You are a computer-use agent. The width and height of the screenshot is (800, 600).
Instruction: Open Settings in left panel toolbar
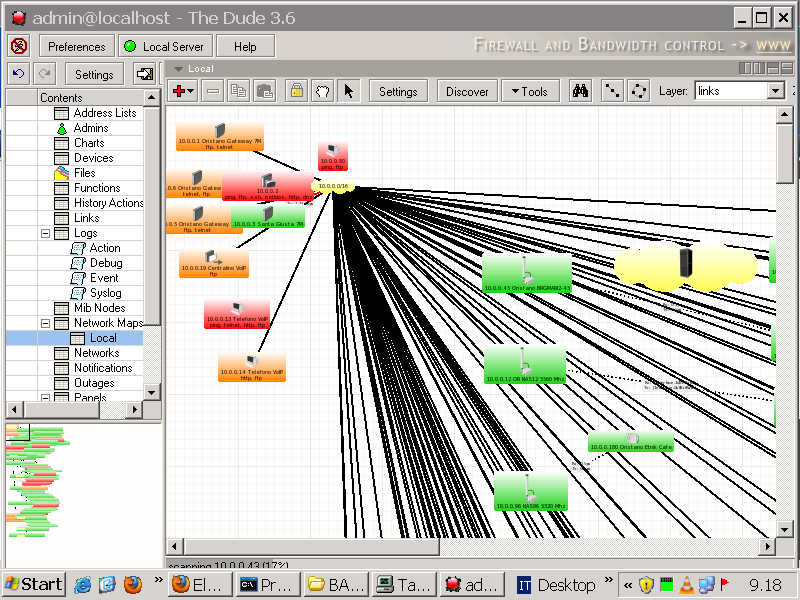tap(94, 74)
